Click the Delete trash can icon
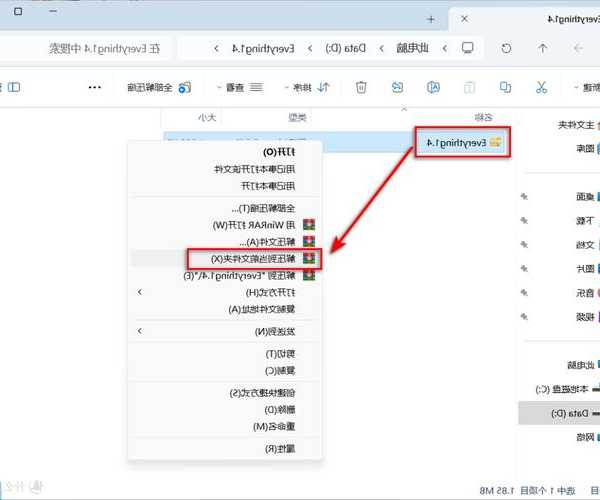 (360, 87)
